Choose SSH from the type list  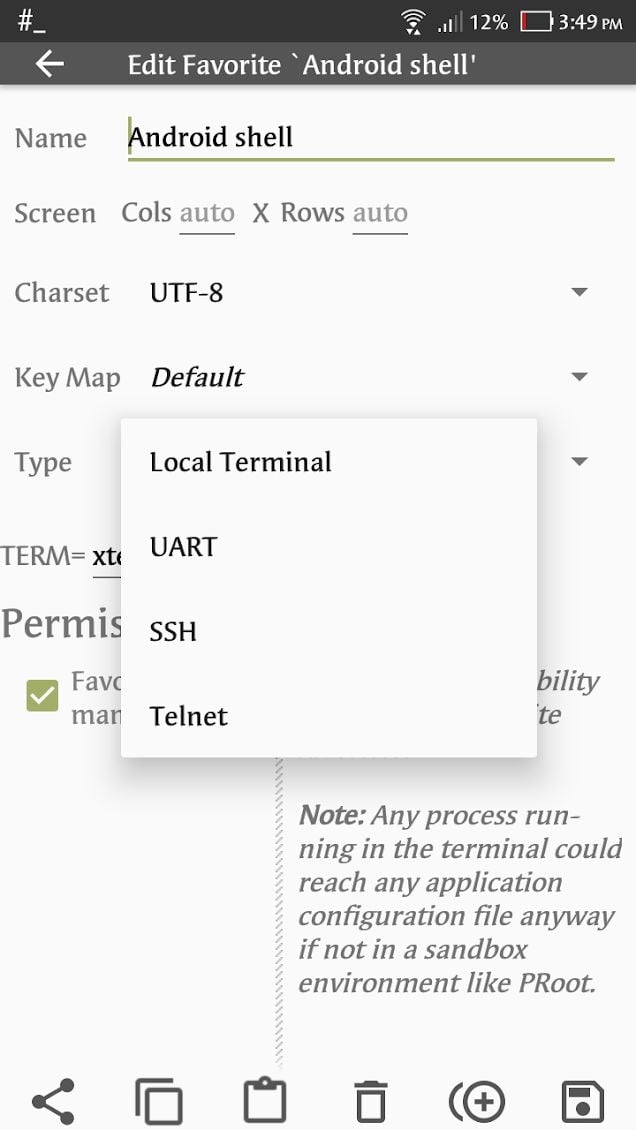click(172, 631)
